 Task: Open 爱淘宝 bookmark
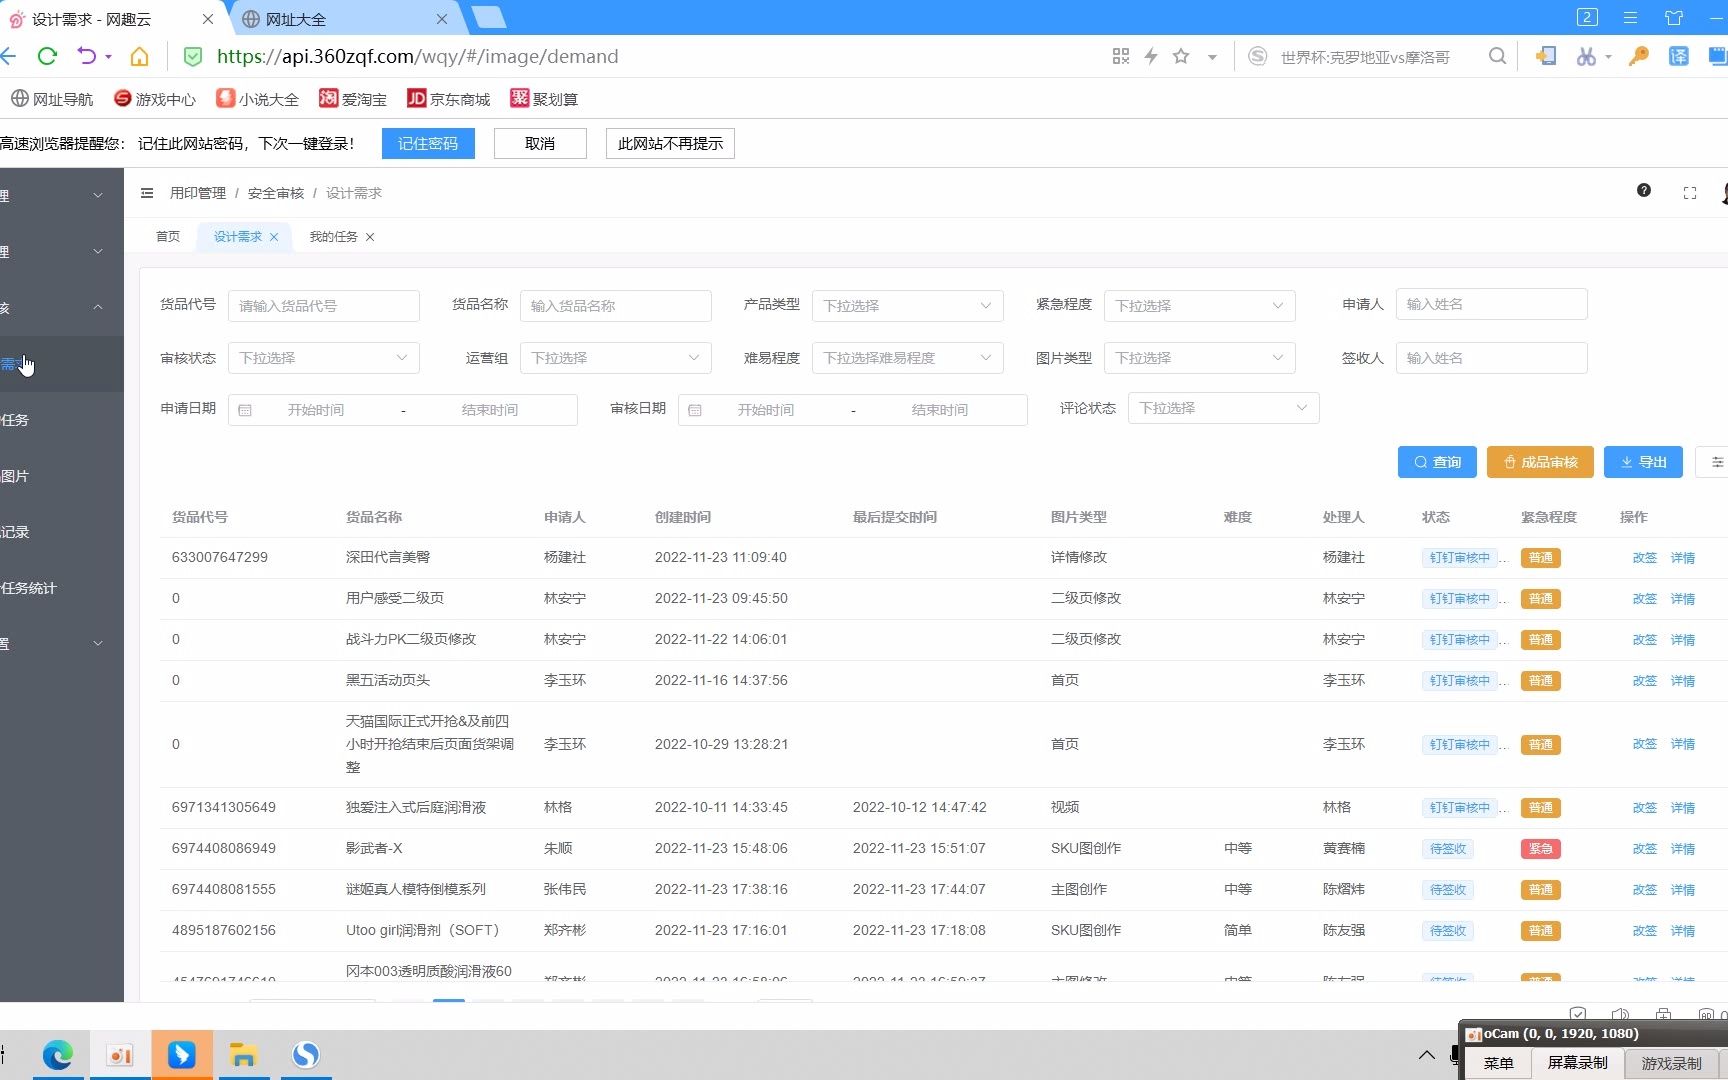tap(353, 98)
